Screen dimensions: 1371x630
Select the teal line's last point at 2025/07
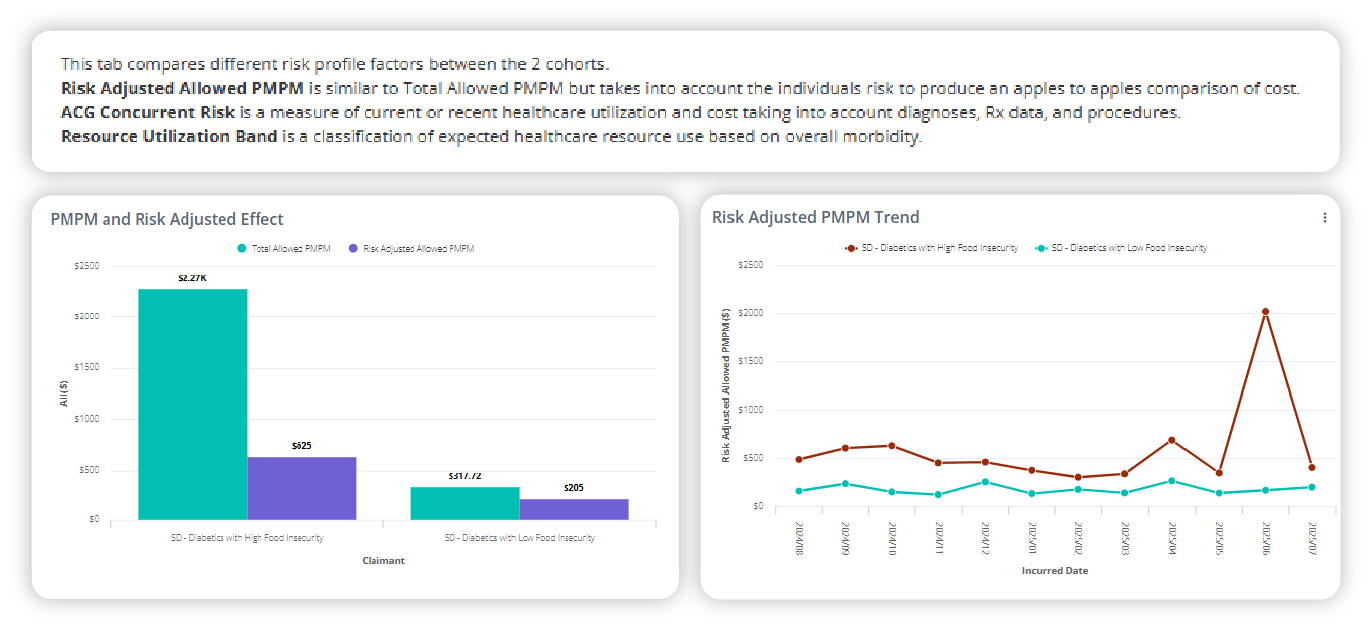(1312, 487)
